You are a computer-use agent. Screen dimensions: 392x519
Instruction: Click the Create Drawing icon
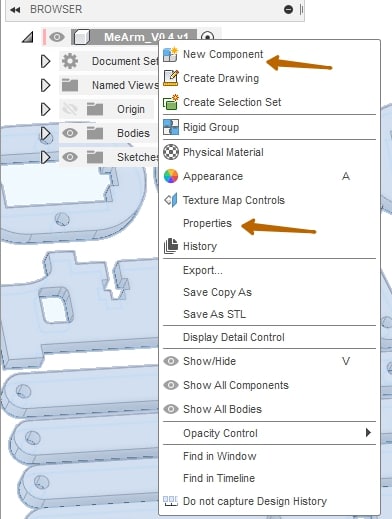[171, 78]
